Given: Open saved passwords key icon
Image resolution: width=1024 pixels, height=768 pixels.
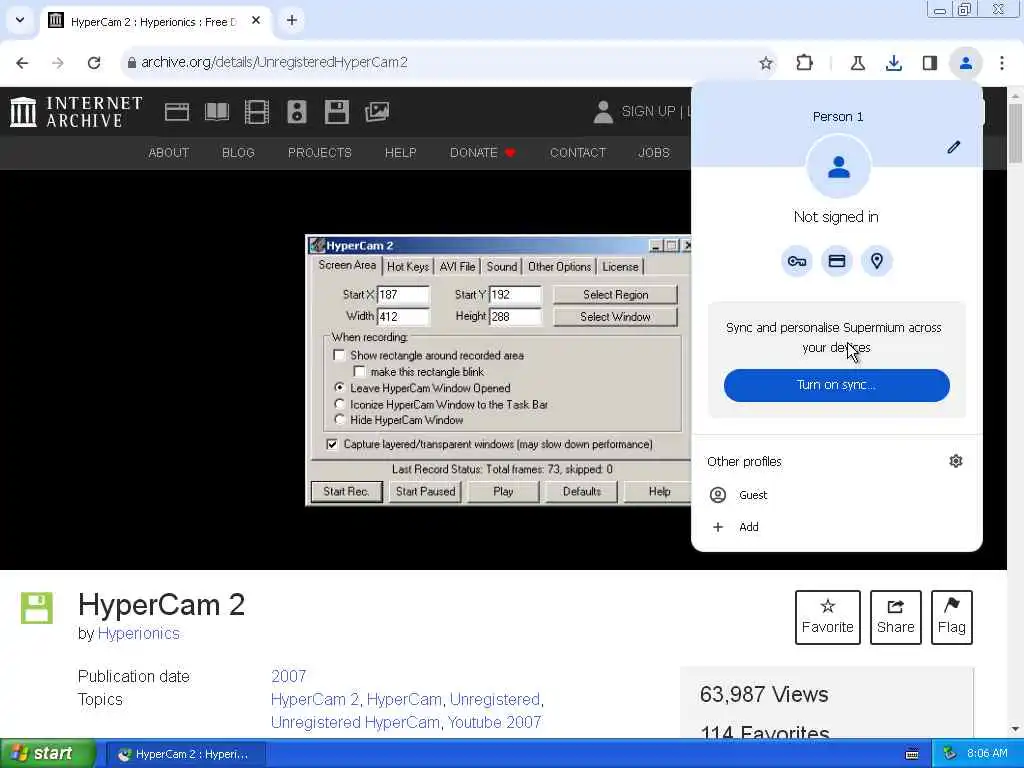Looking at the screenshot, I should click(797, 261).
